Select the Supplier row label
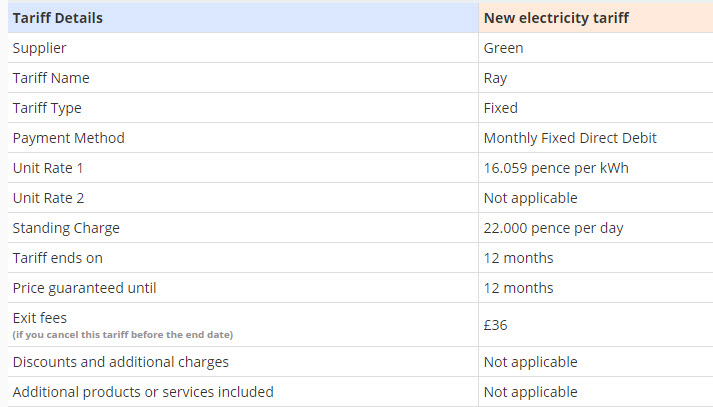 coord(40,48)
